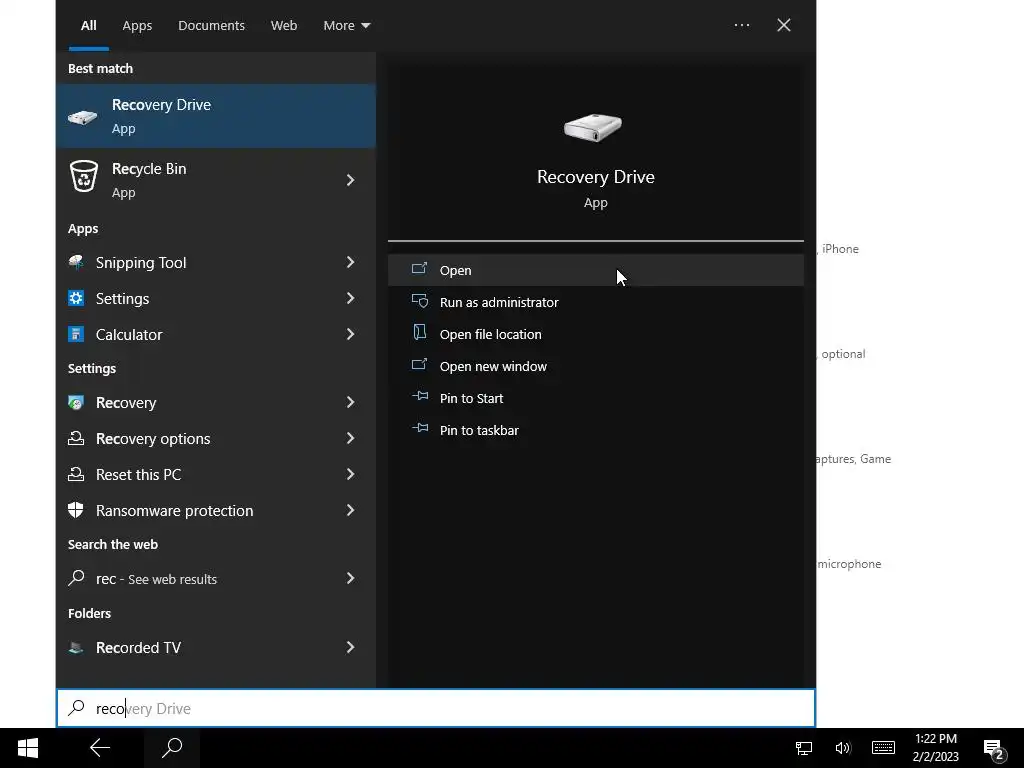Expand the Recovery setting arrow
Viewport: 1024px width, 768px height.
[x=351, y=402]
